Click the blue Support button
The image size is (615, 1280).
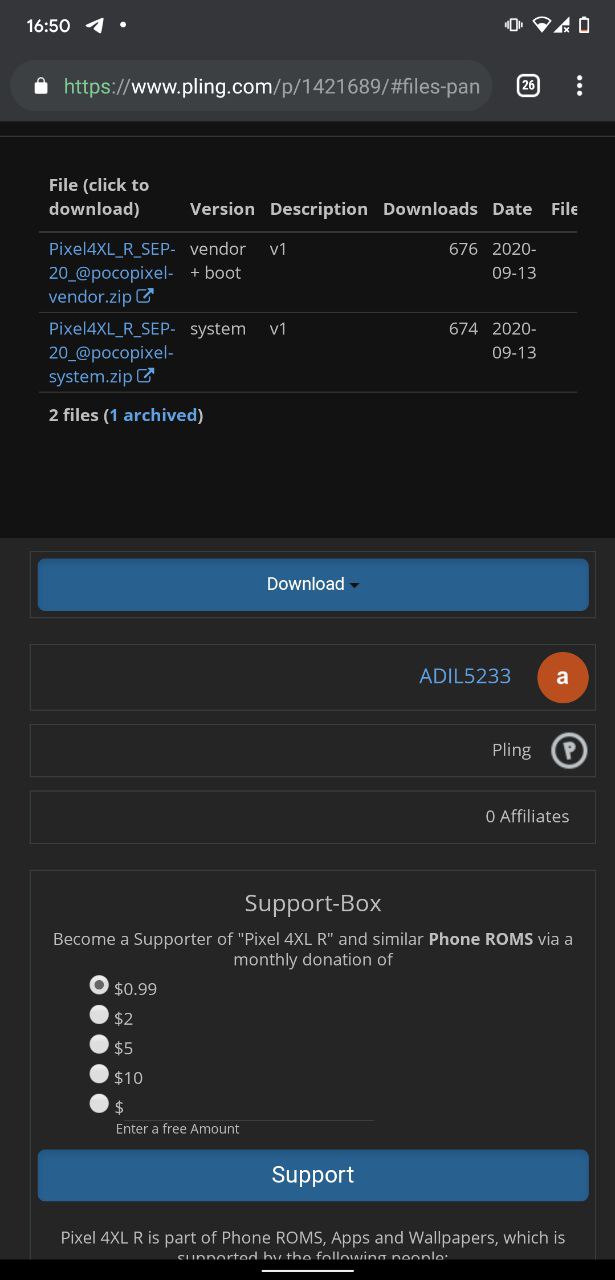click(x=313, y=1175)
